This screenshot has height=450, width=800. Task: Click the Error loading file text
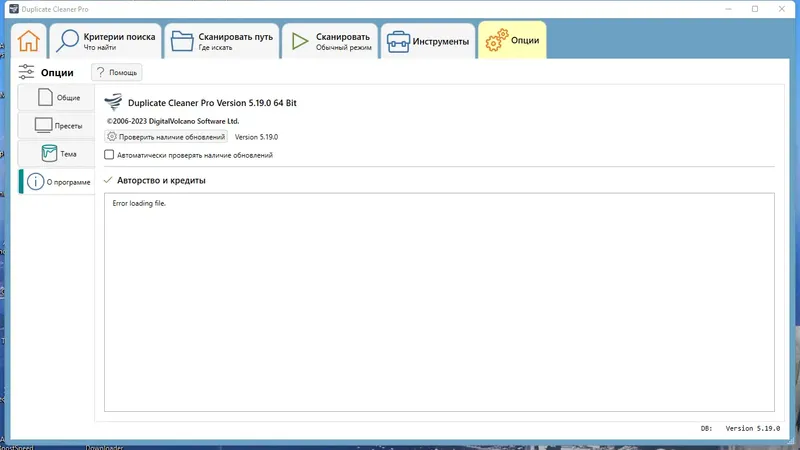(x=139, y=203)
